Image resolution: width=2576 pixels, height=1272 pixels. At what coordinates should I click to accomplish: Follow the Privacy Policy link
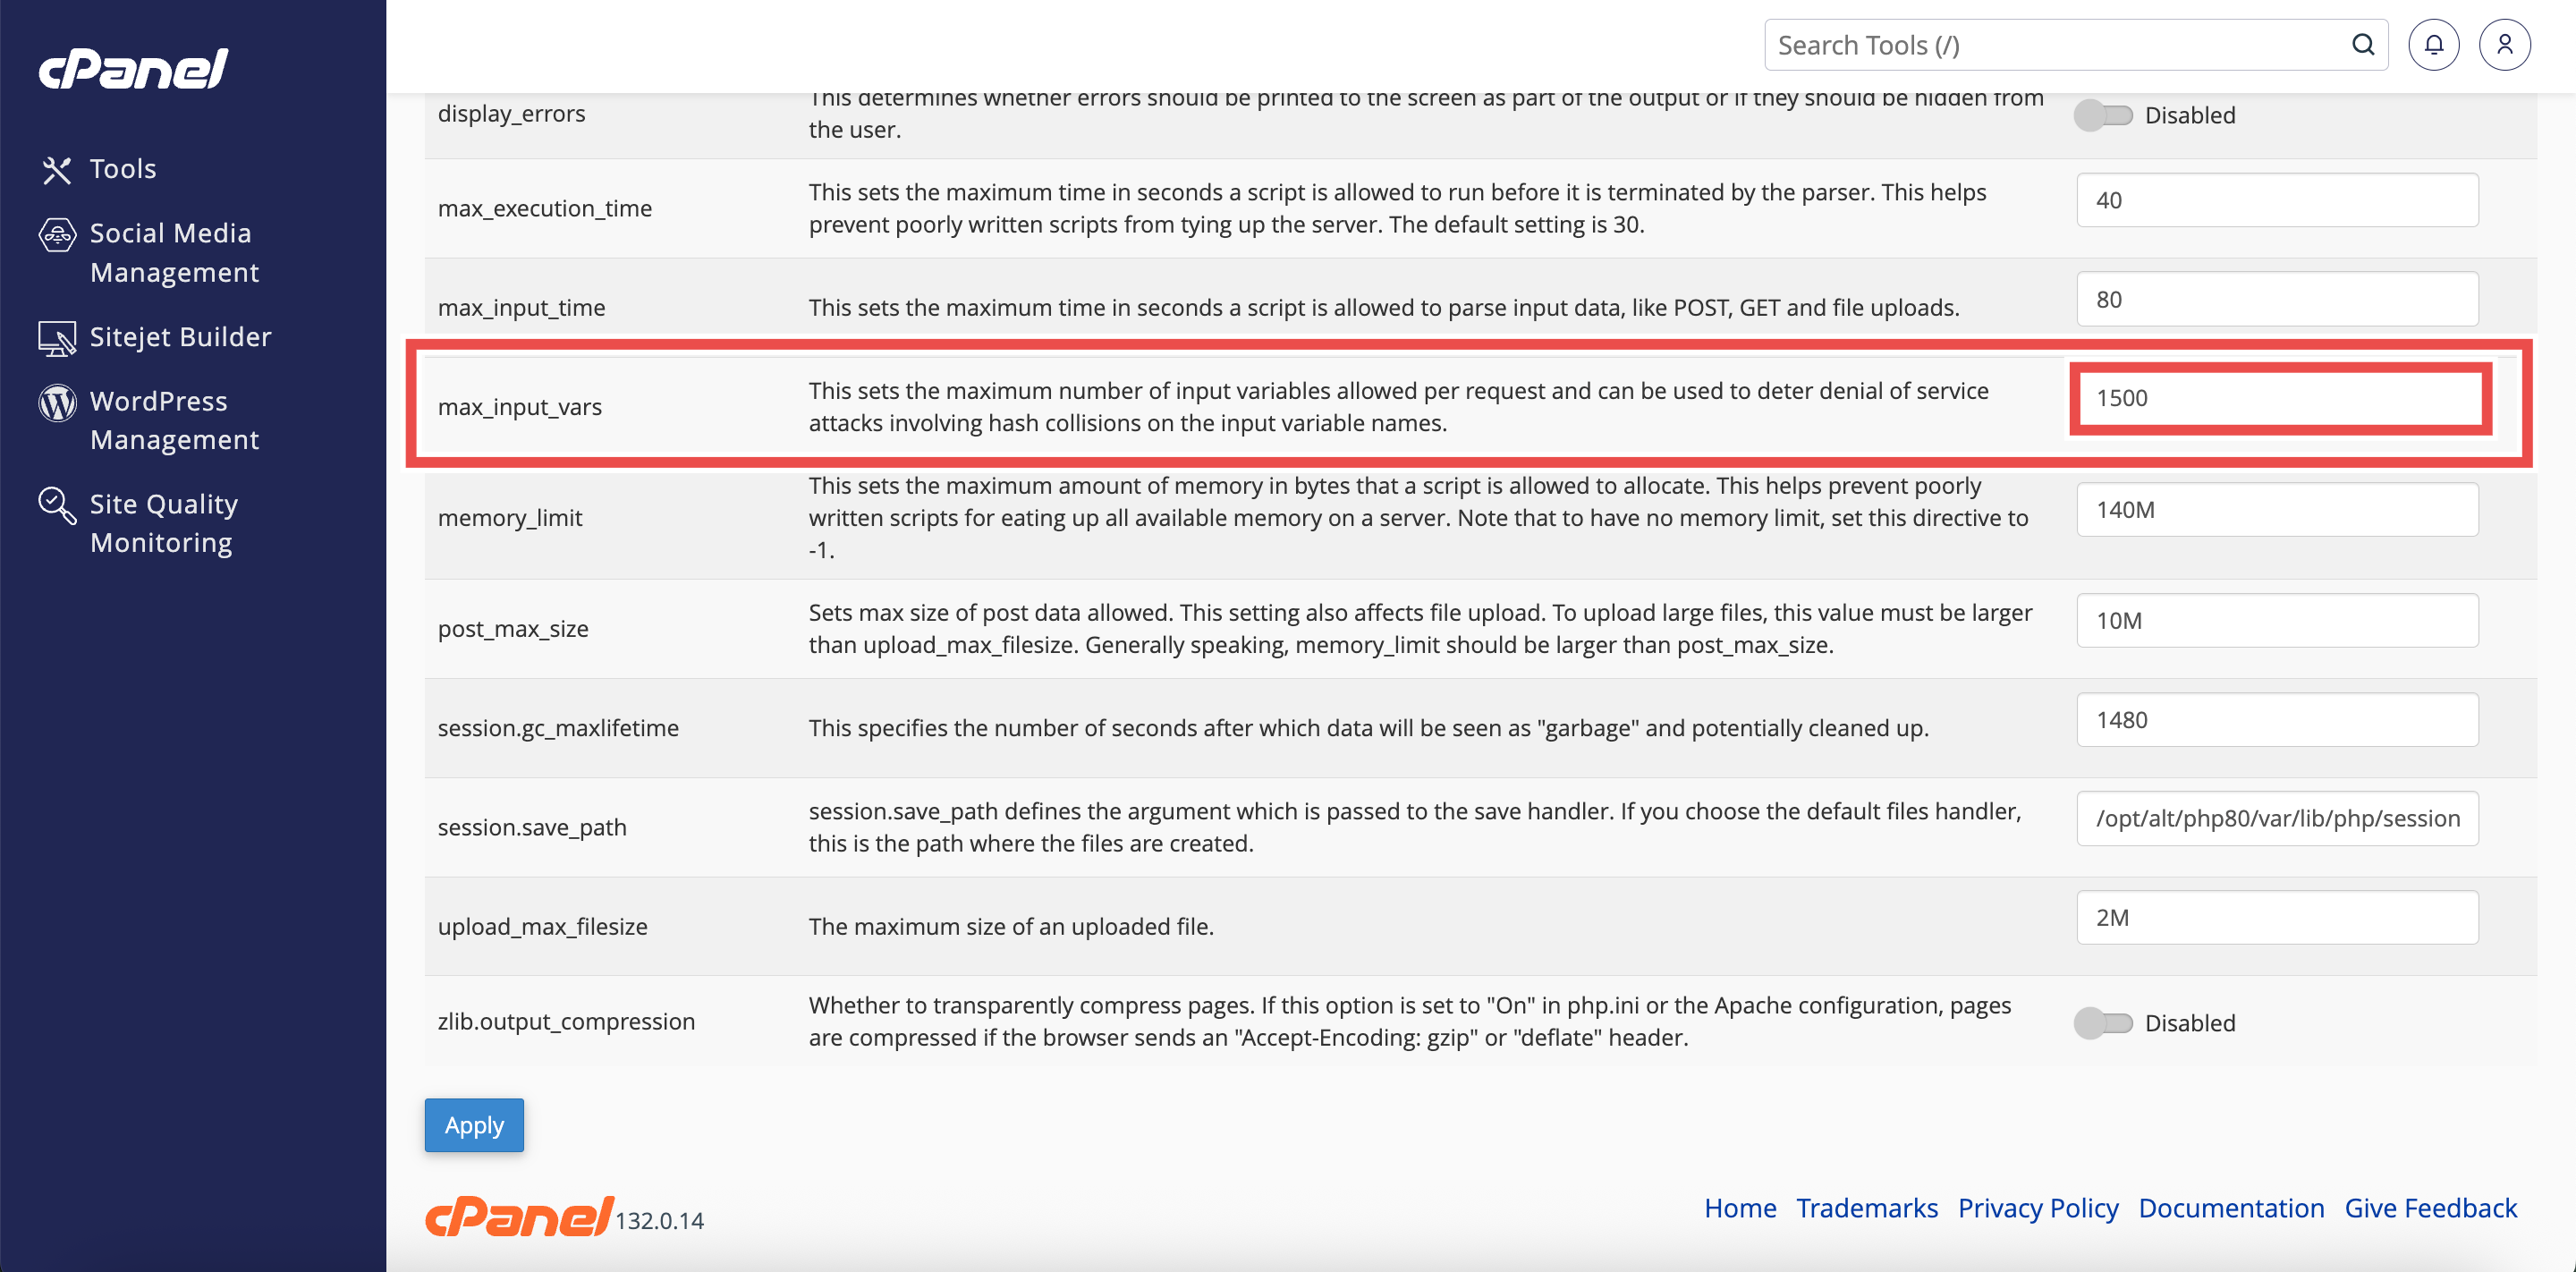point(2038,1208)
